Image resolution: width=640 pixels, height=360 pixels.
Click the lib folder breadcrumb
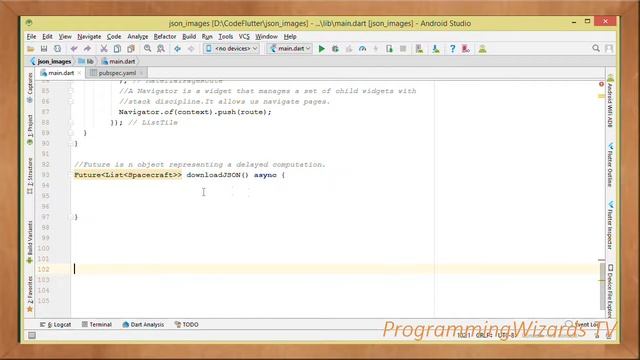tap(86, 61)
